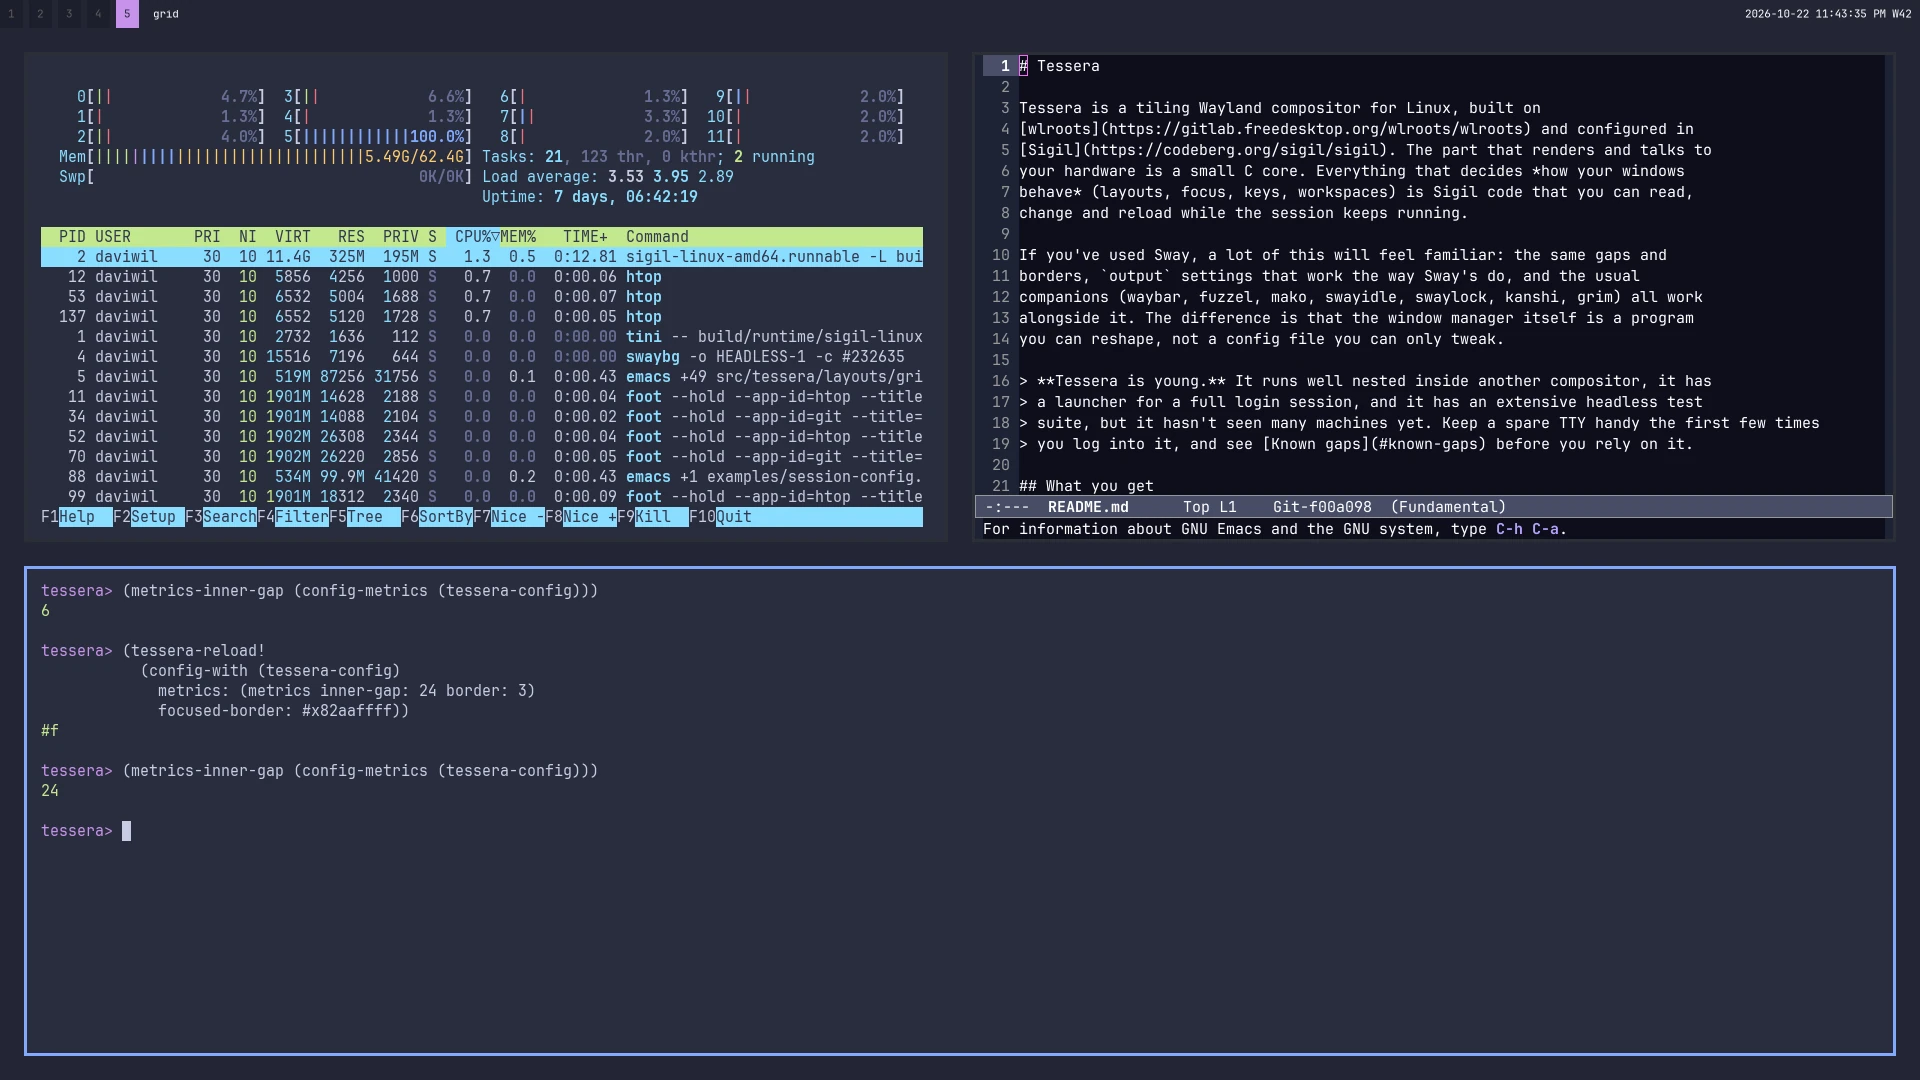Image resolution: width=1920 pixels, height=1080 pixels.
Task: Switch to workspace 2 in the top bar
Action: pyautogui.click(x=40, y=14)
